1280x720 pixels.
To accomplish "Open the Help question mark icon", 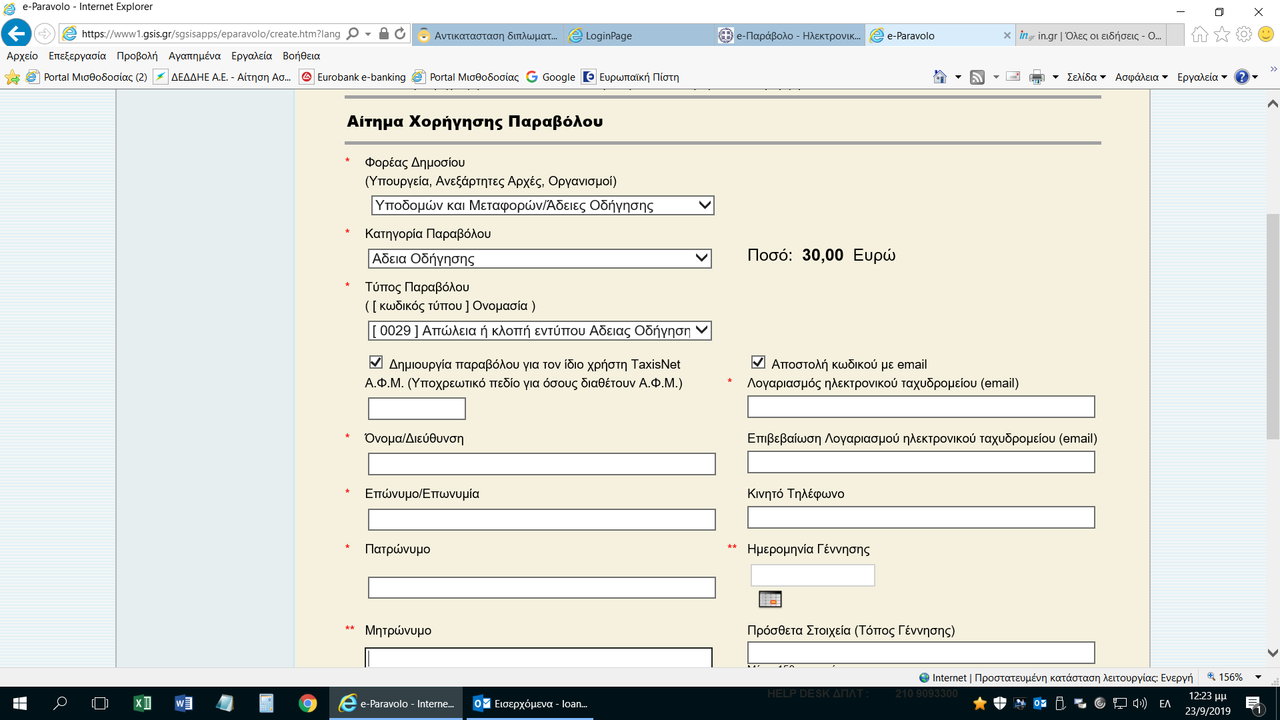I will (1241, 77).
